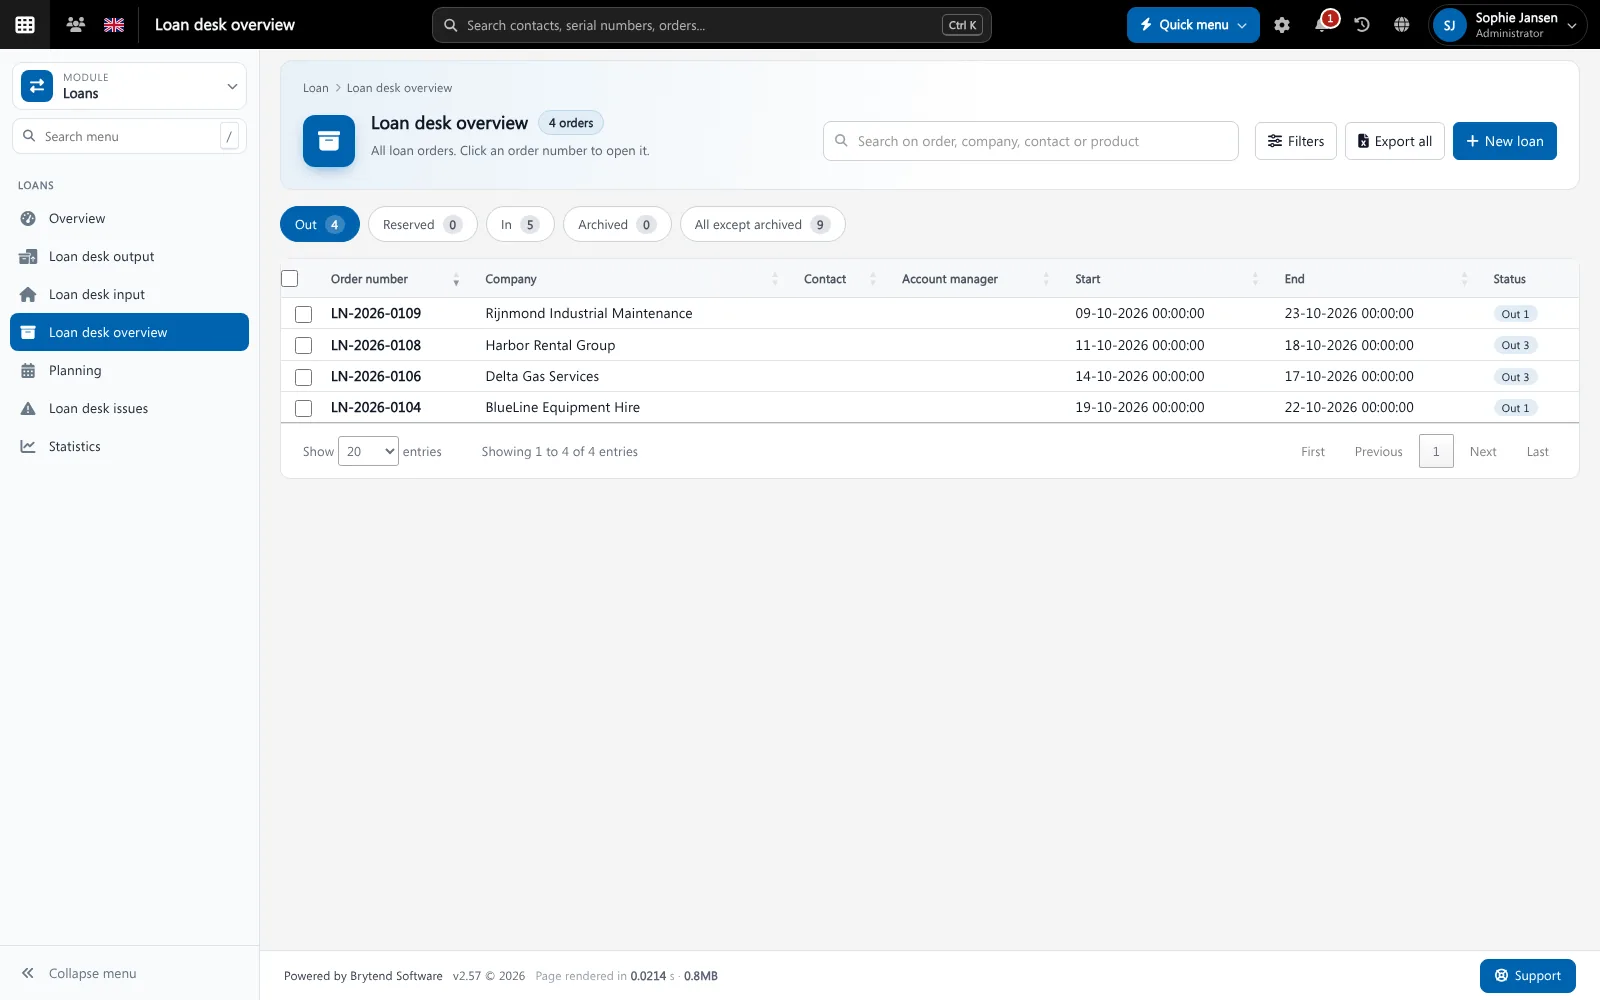Click the Loan breadcrumb link
This screenshot has height=1000, width=1600.
(316, 88)
